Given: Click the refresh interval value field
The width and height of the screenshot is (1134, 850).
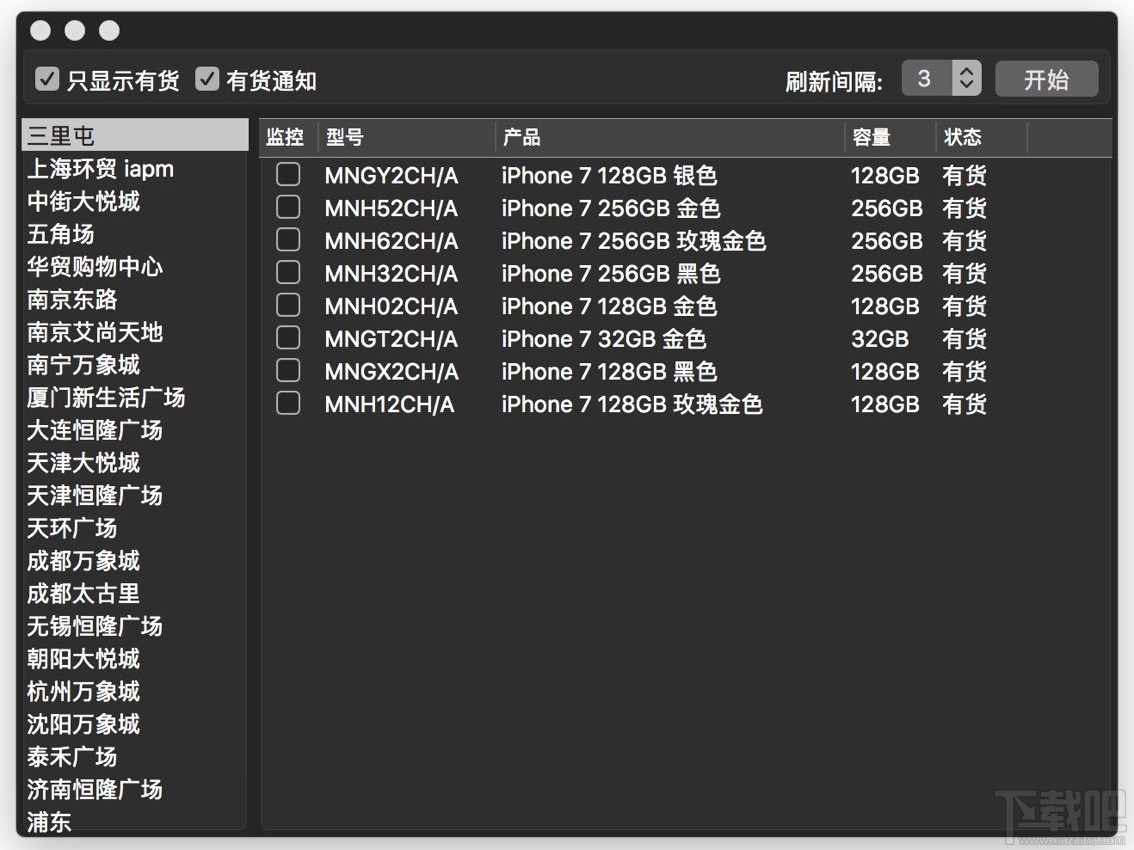Looking at the screenshot, I should pyautogui.click(x=926, y=78).
